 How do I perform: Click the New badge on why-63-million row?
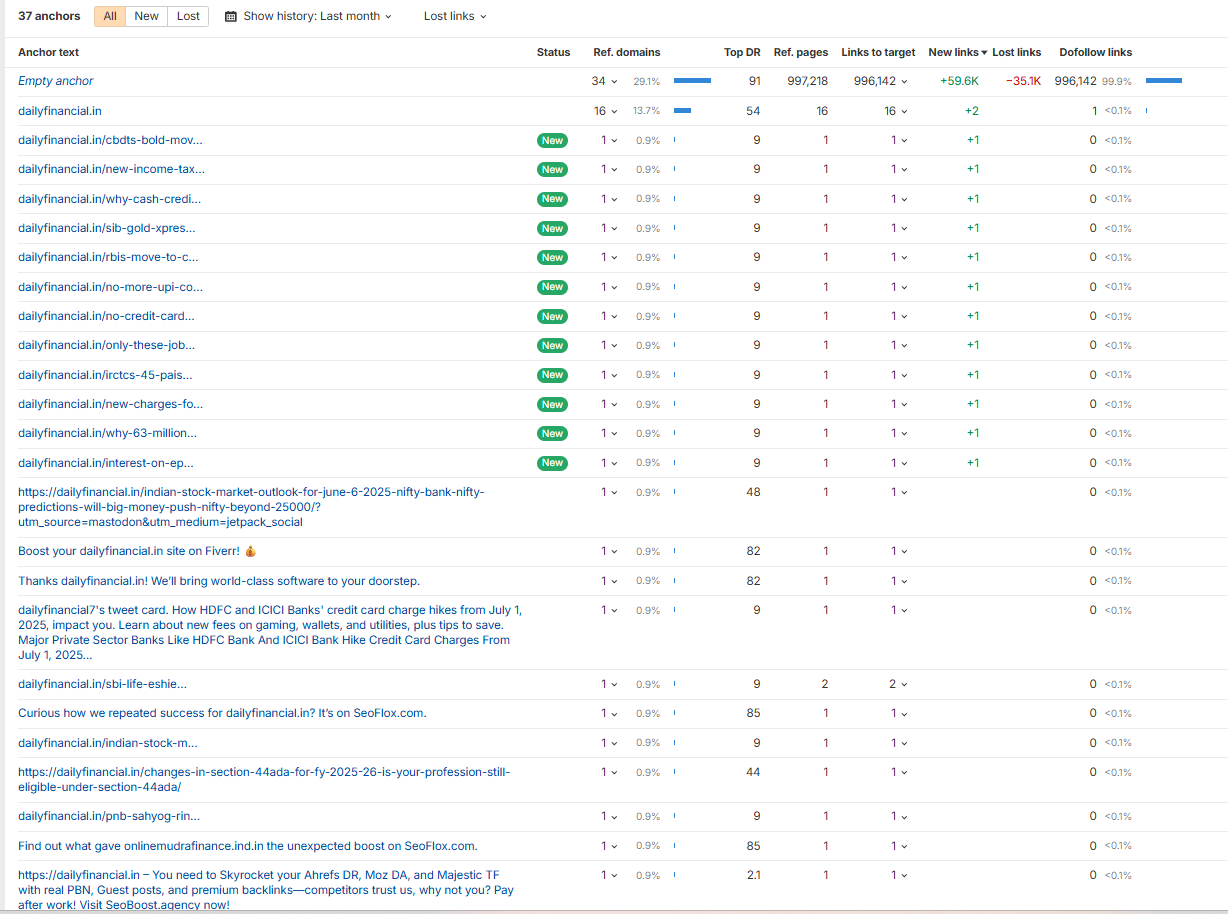click(552, 434)
